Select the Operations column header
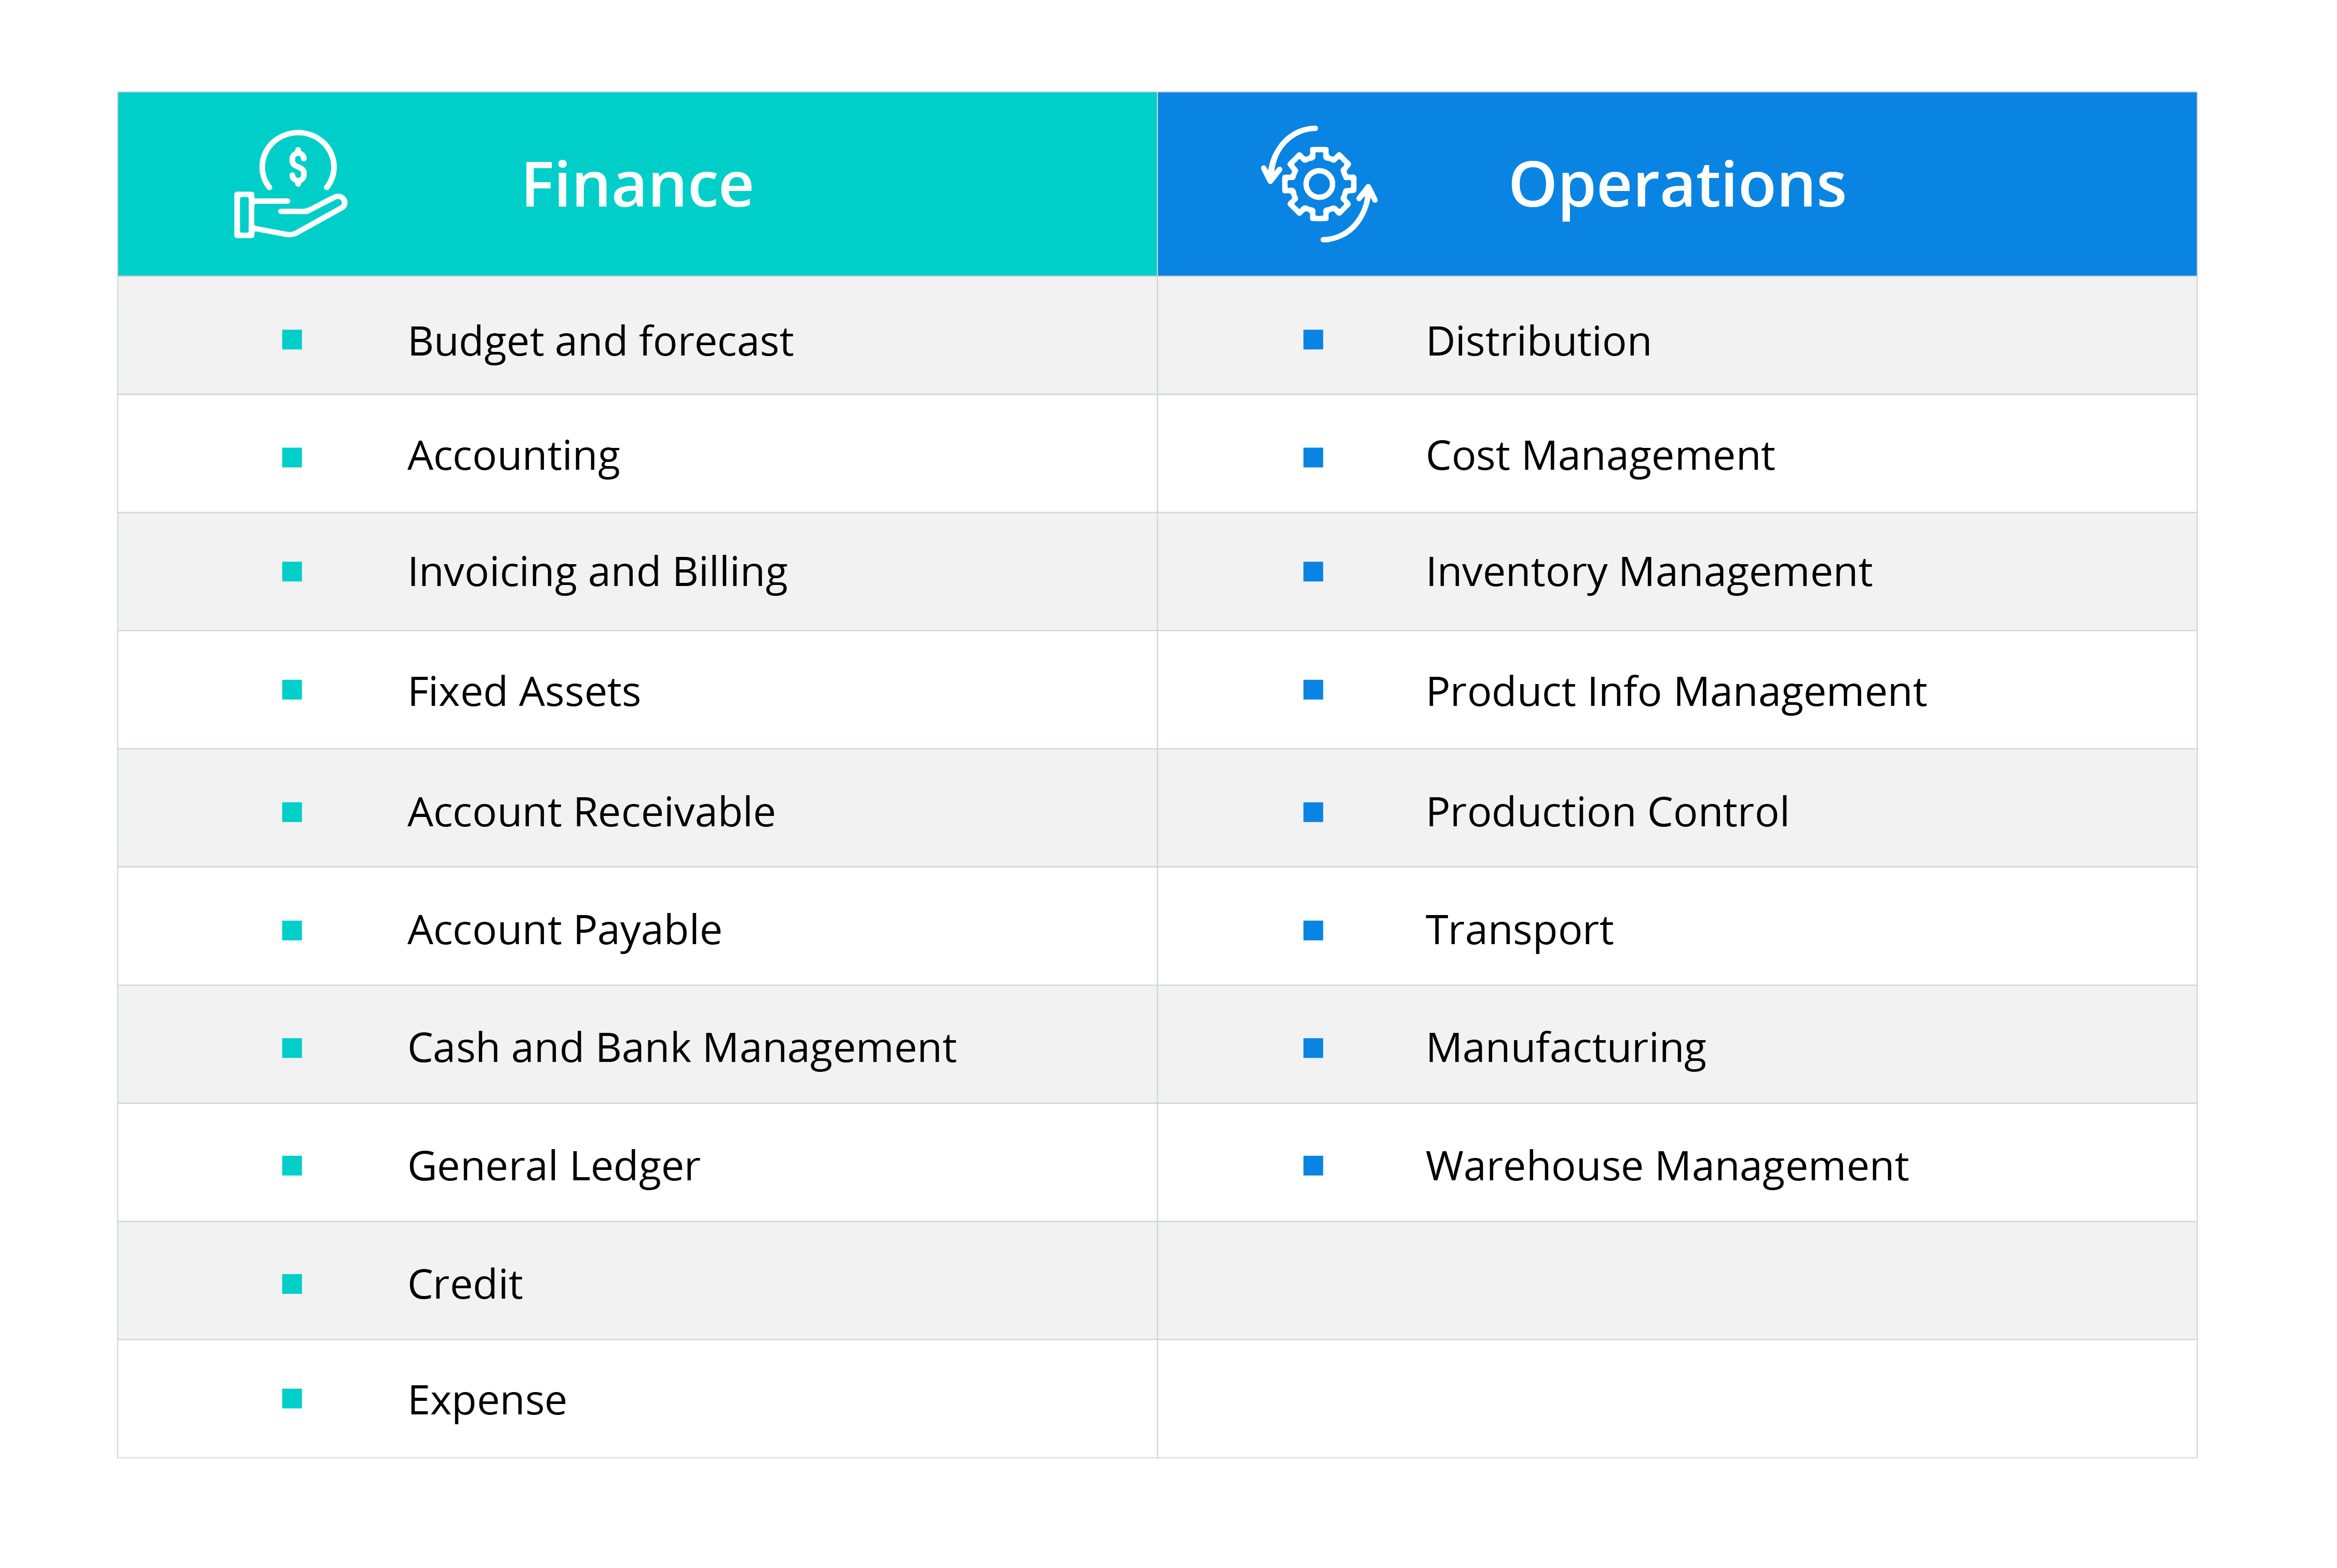 (x=1677, y=184)
